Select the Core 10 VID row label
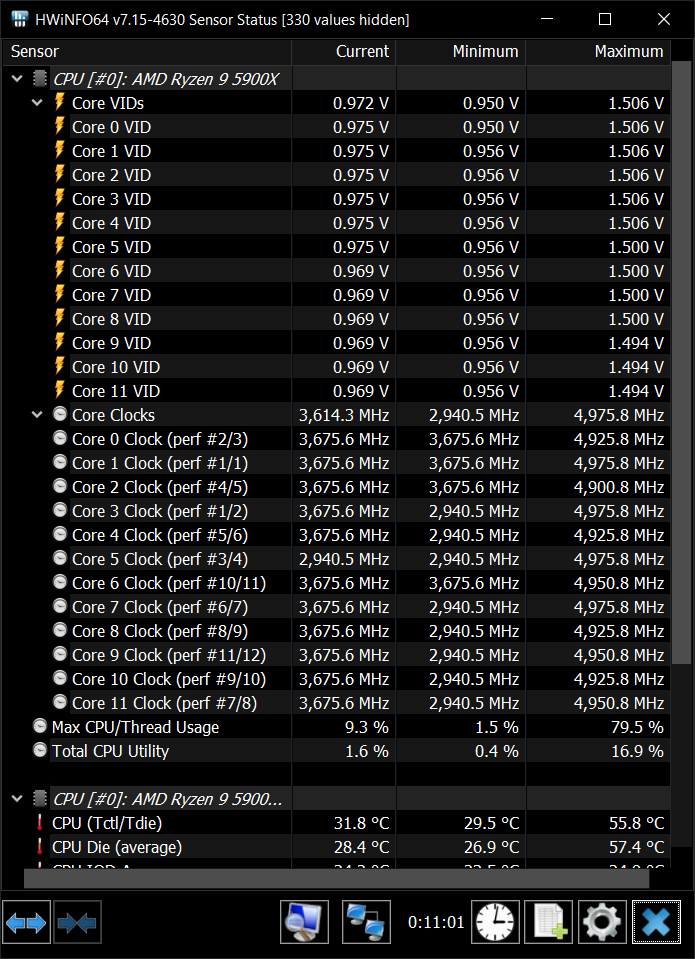Image resolution: width=695 pixels, height=959 pixels. click(116, 367)
